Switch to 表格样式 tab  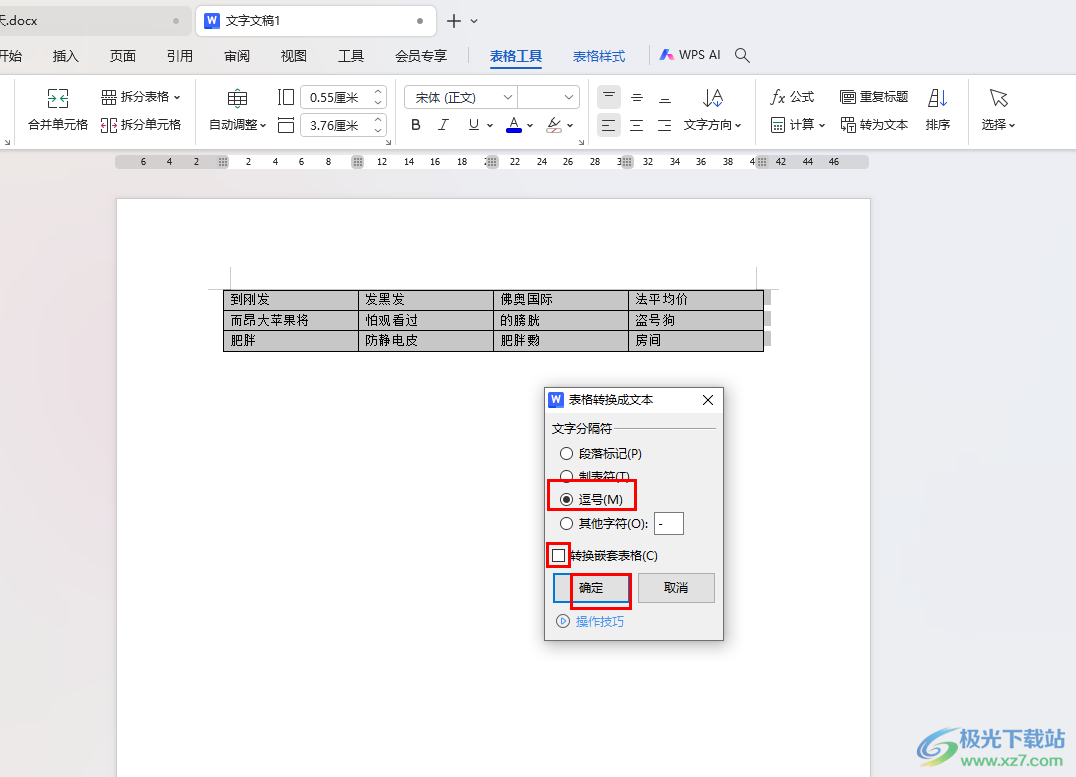tap(599, 56)
